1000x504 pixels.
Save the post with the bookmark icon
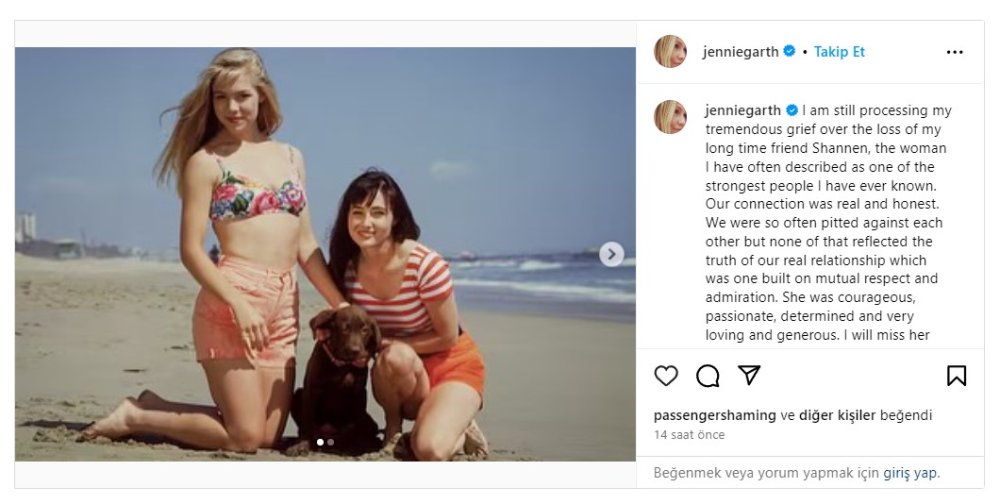956,376
